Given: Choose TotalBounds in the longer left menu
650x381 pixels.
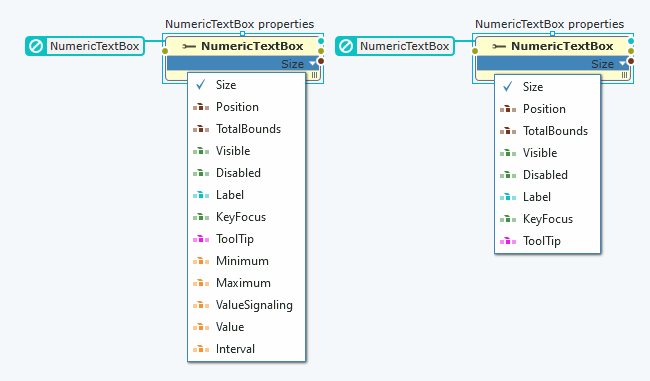Looking at the screenshot, I should (247, 129).
